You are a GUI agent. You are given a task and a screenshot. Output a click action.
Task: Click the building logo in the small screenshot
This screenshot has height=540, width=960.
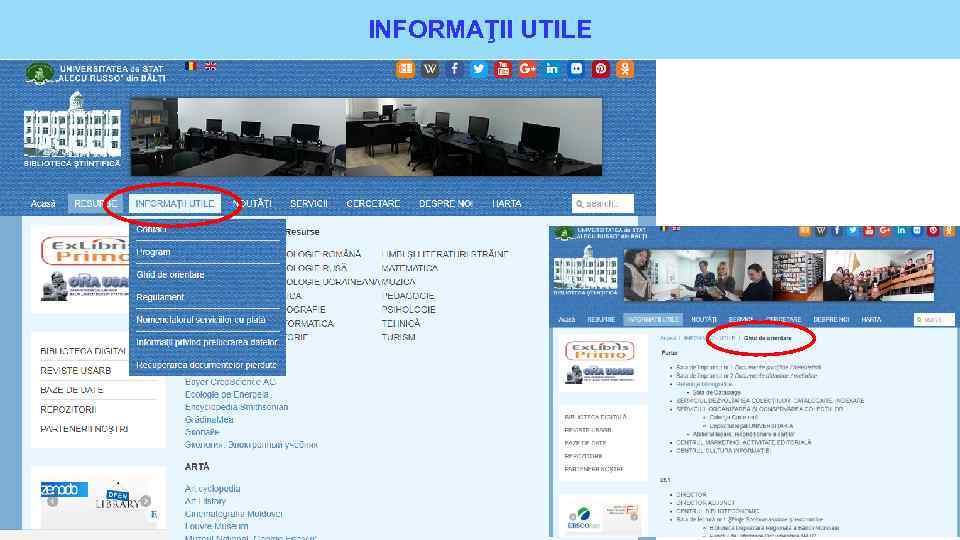click(x=585, y=270)
